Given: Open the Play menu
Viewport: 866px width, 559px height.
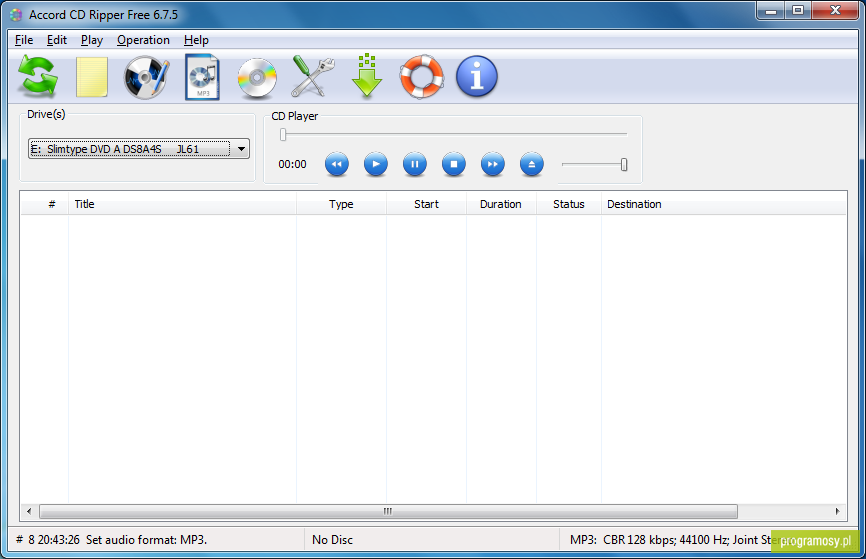Looking at the screenshot, I should (x=92, y=40).
